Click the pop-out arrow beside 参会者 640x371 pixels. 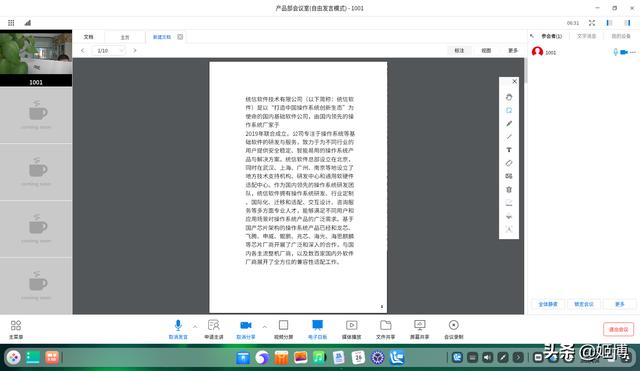coord(532,36)
